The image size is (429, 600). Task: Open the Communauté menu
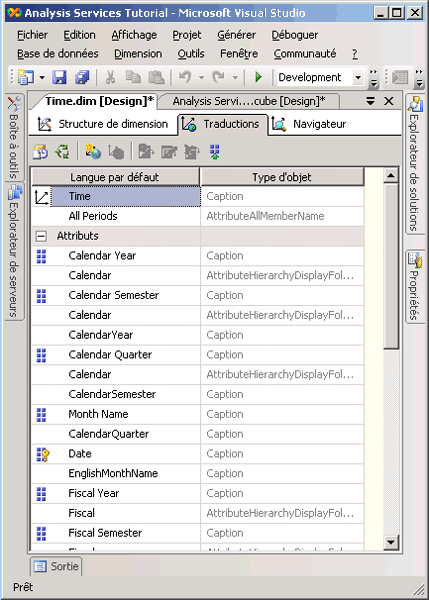tap(305, 54)
